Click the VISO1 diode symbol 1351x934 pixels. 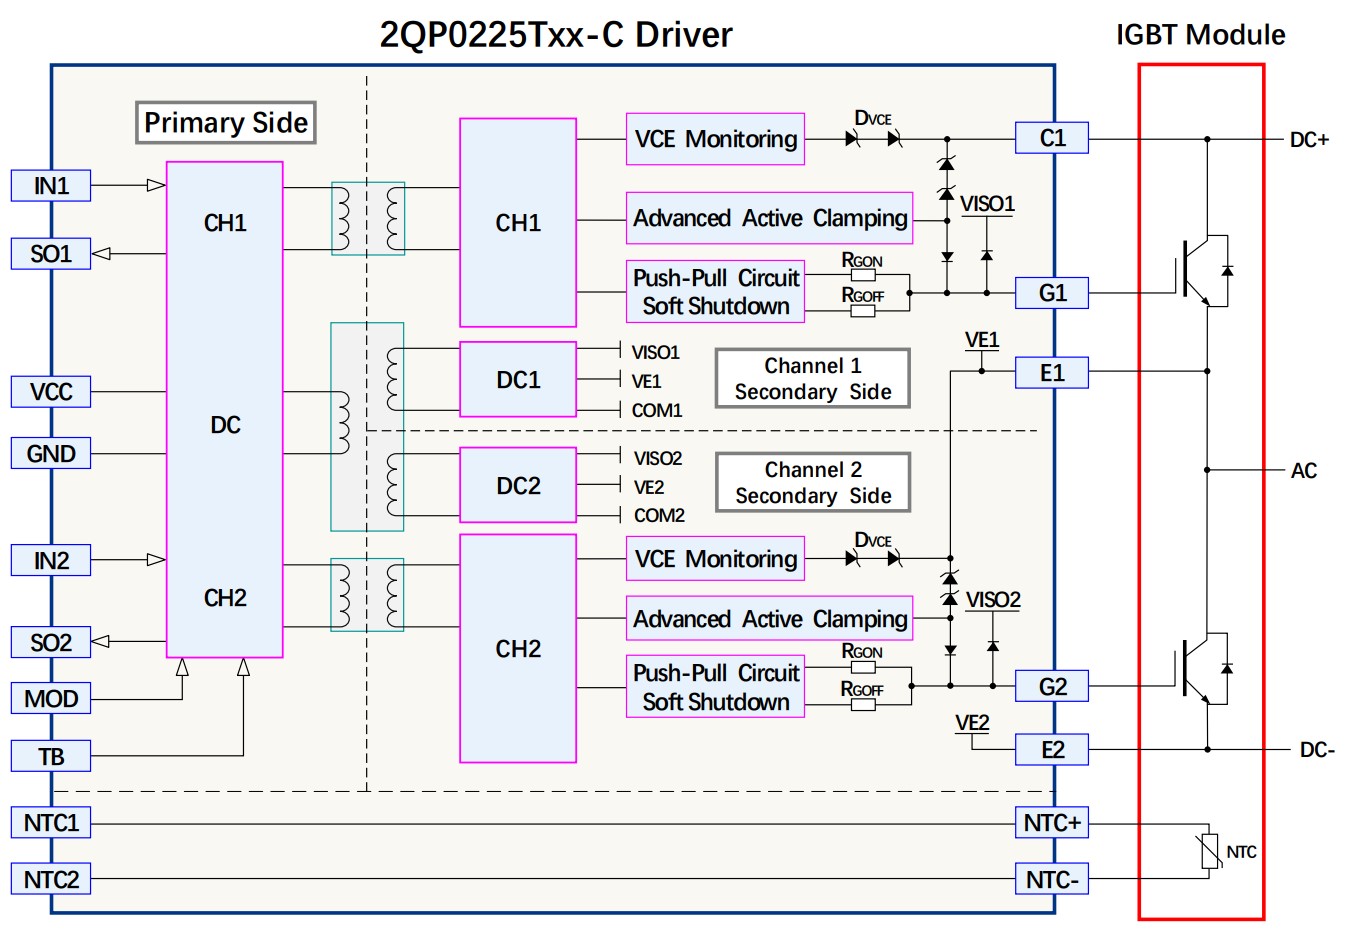987,256
